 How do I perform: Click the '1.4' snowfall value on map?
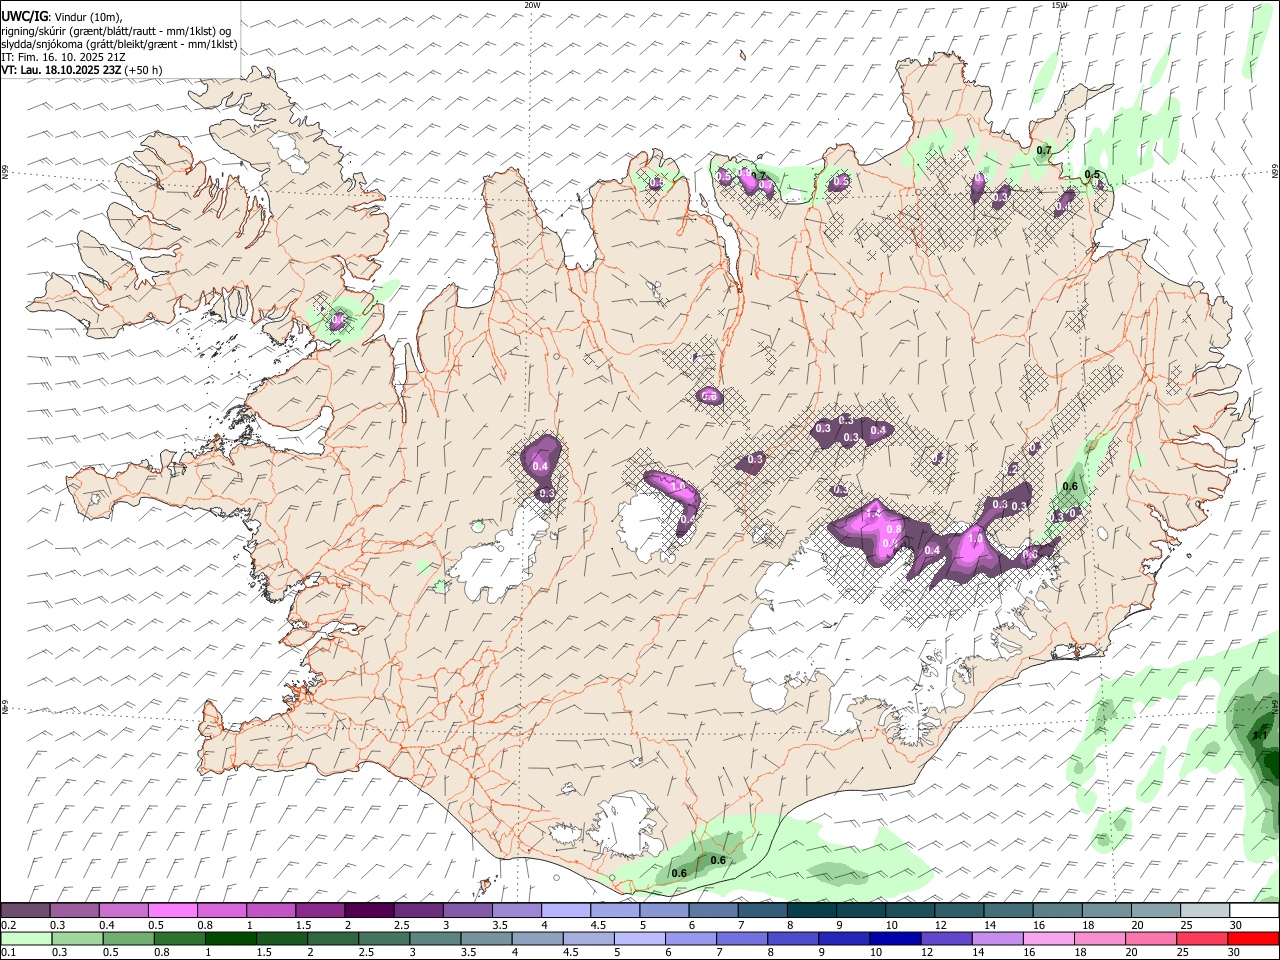click(873, 513)
